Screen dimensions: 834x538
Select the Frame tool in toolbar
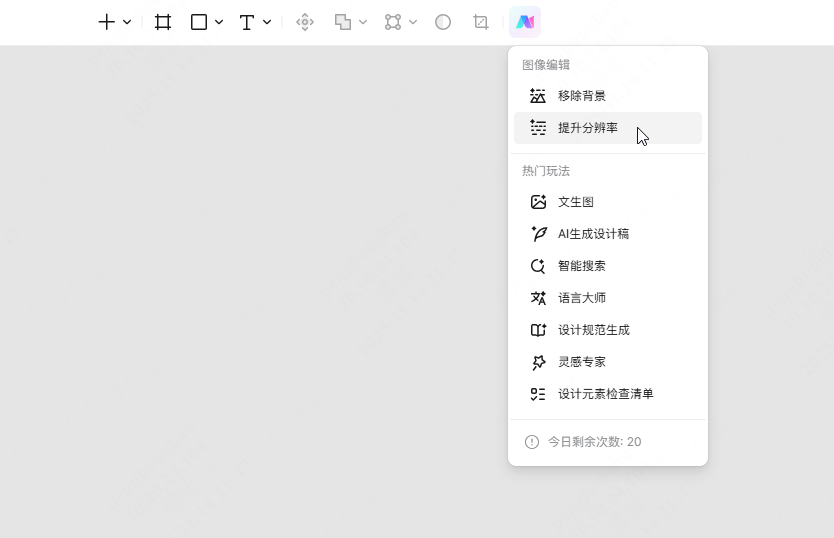pyautogui.click(x=163, y=22)
